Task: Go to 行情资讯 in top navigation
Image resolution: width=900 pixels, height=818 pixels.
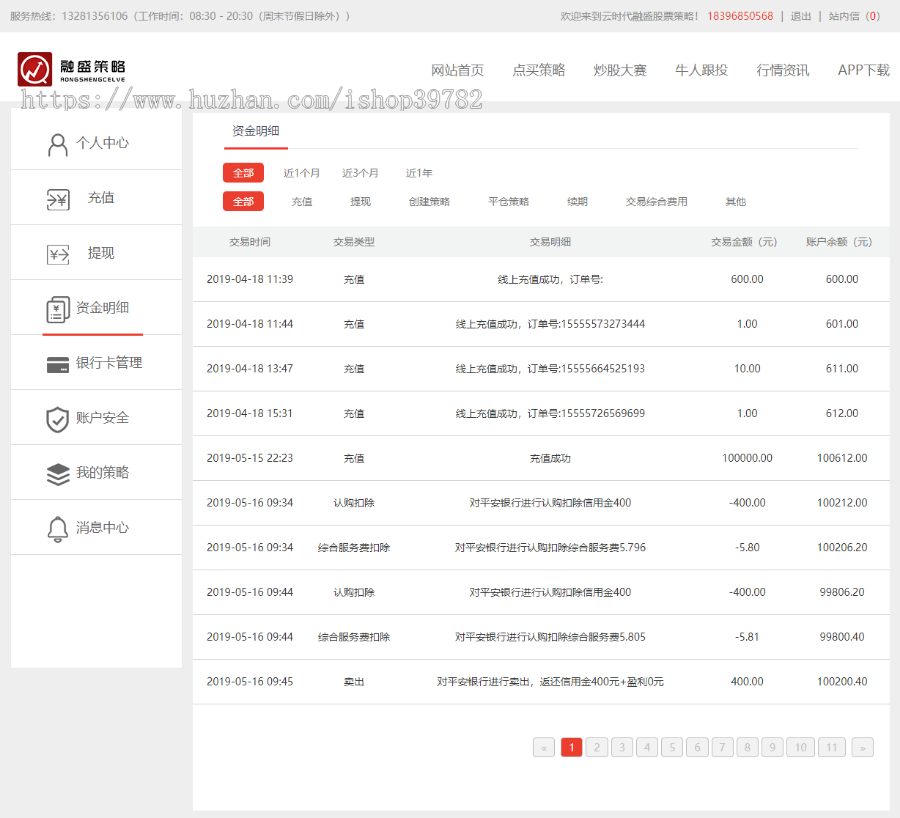Action: click(x=782, y=70)
